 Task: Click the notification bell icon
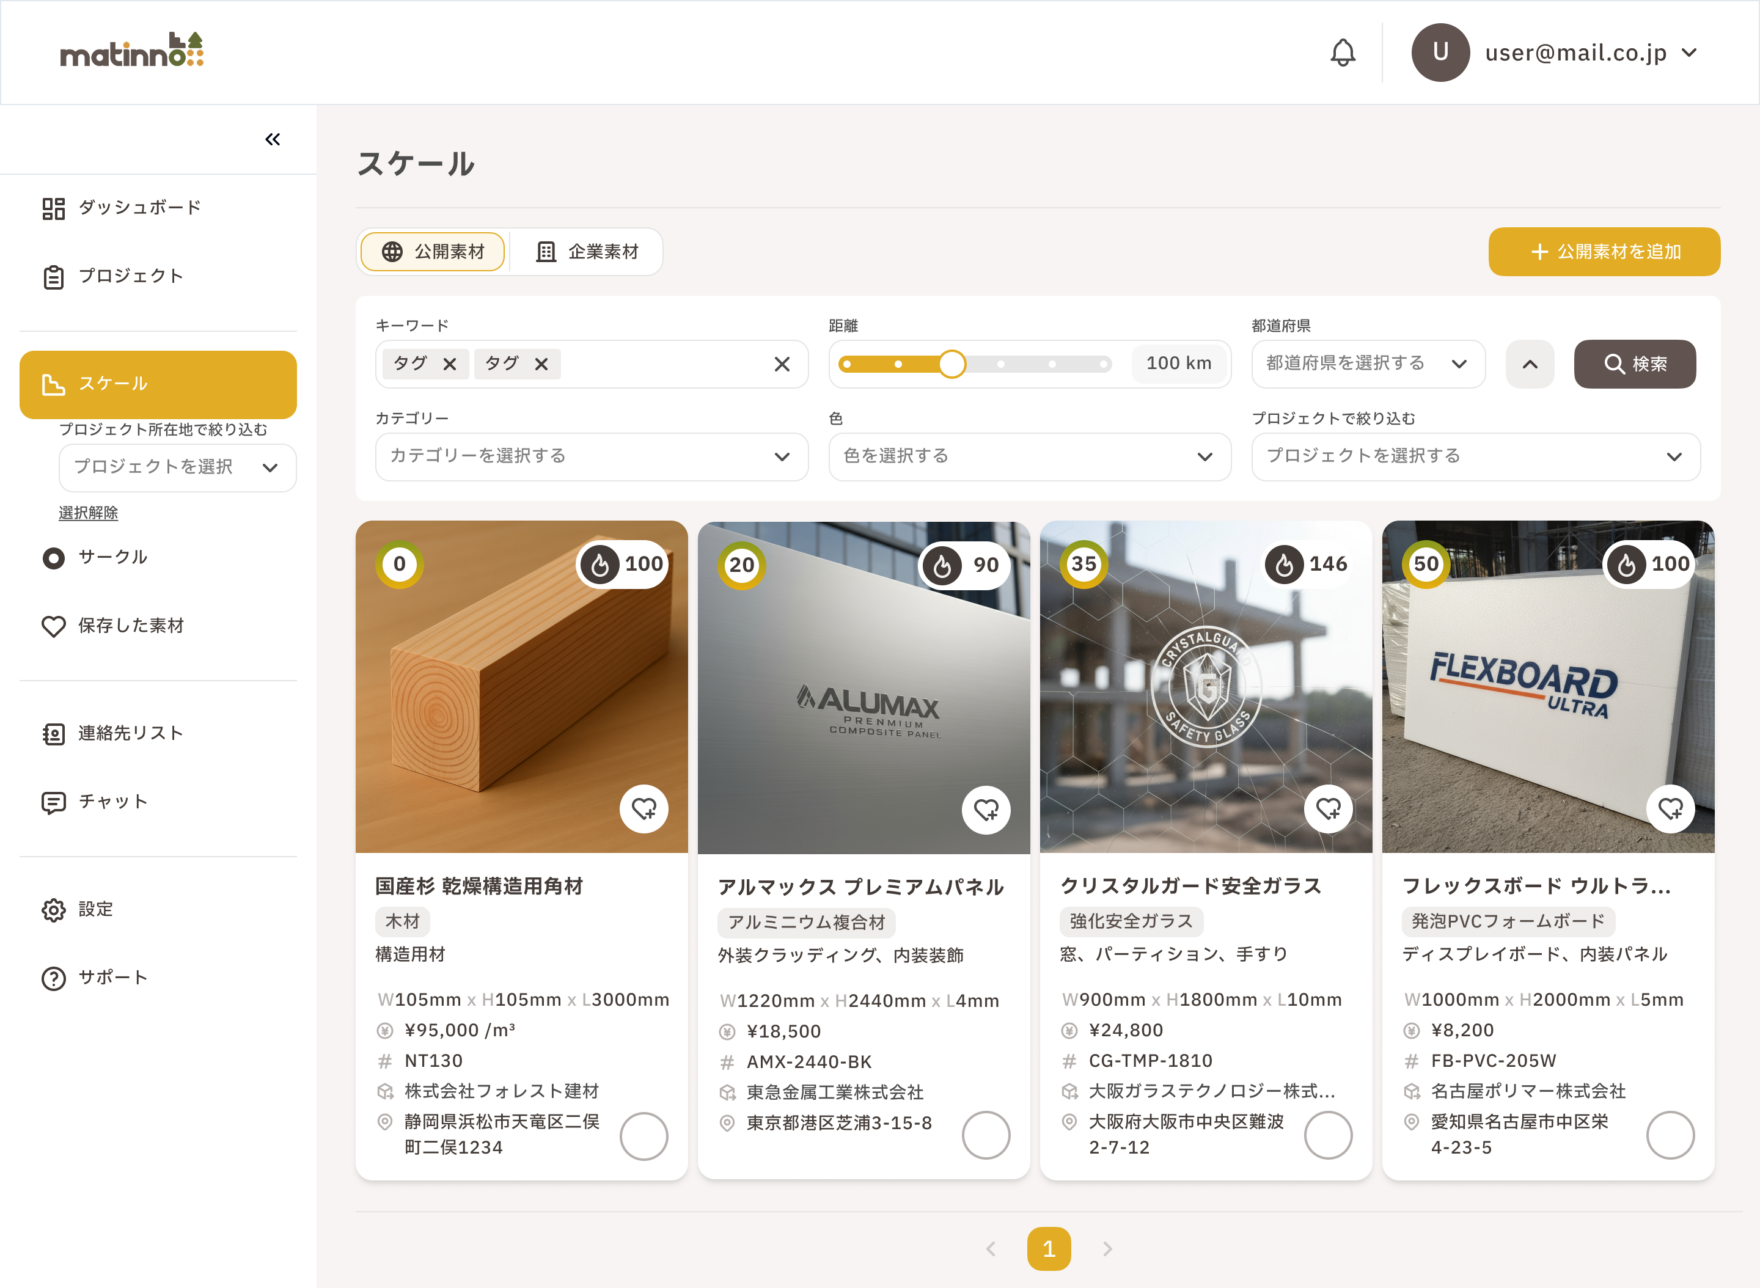(1343, 53)
